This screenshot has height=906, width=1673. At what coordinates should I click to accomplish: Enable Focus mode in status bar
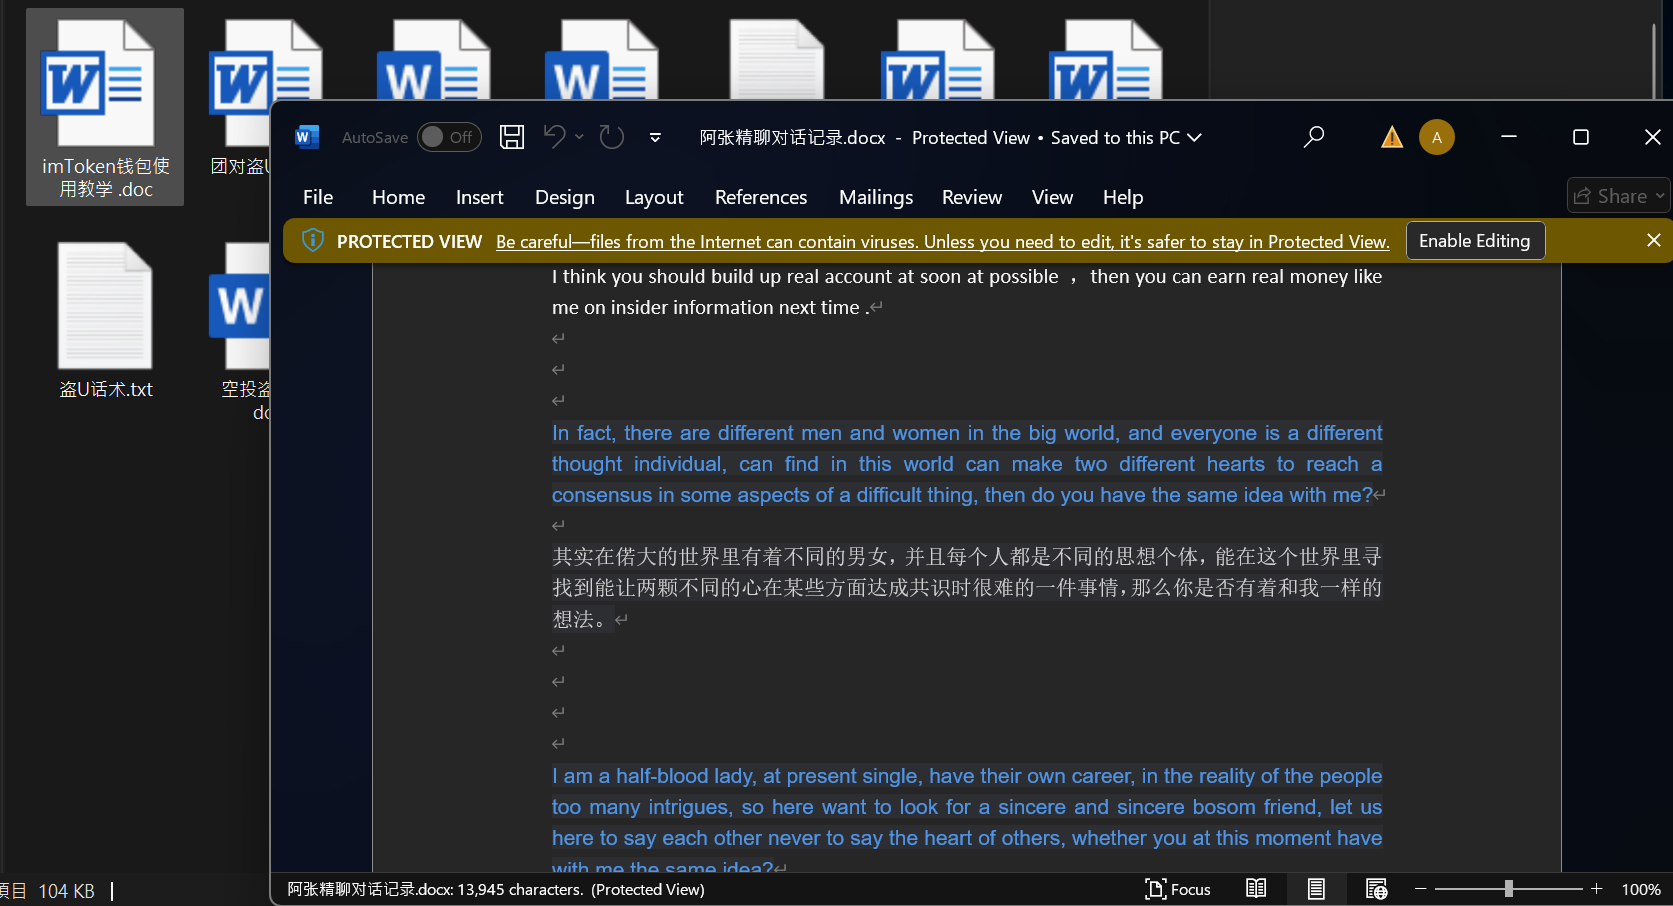[x=1178, y=889]
